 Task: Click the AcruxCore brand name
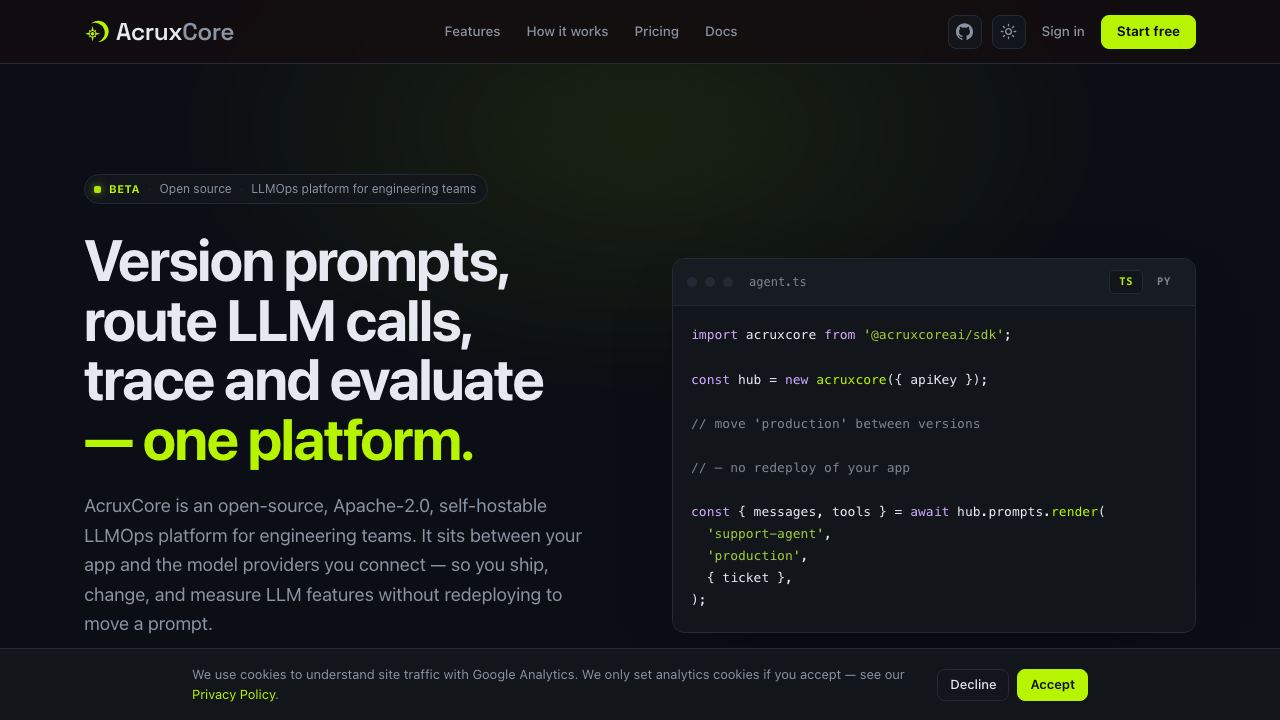pos(175,32)
